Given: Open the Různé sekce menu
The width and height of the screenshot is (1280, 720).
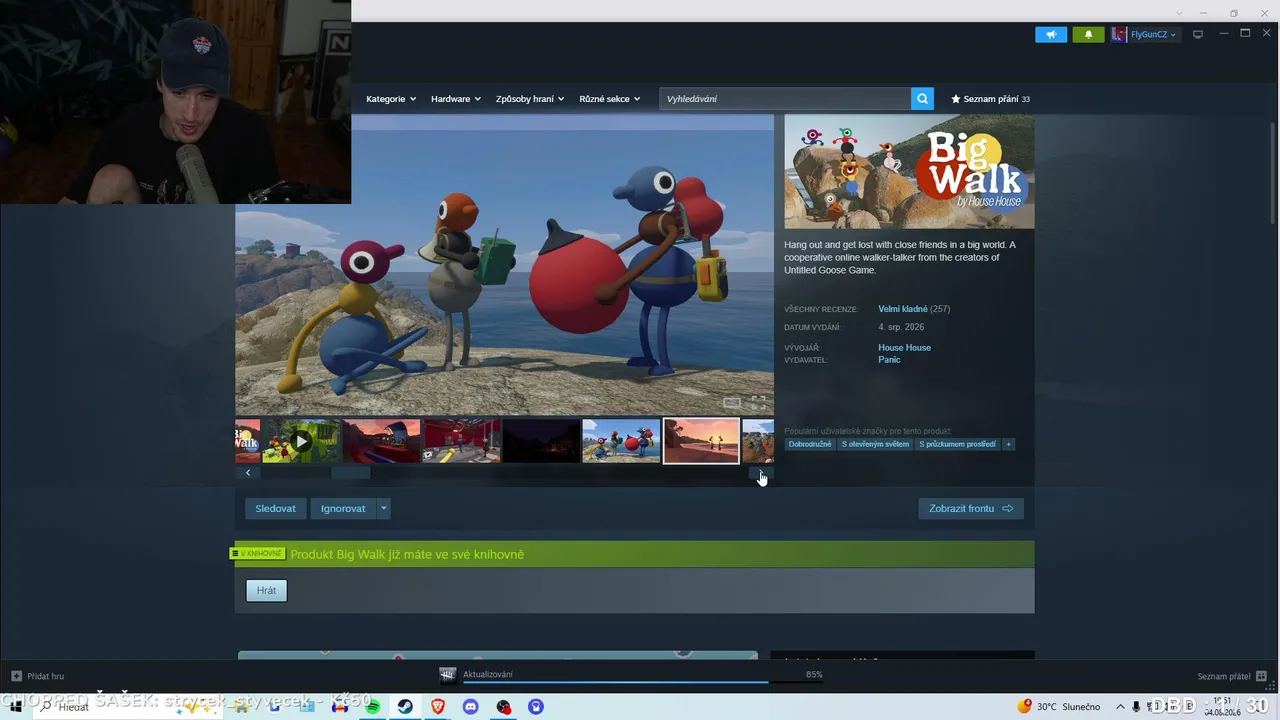Looking at the screenshot, I should pos(609,99).
